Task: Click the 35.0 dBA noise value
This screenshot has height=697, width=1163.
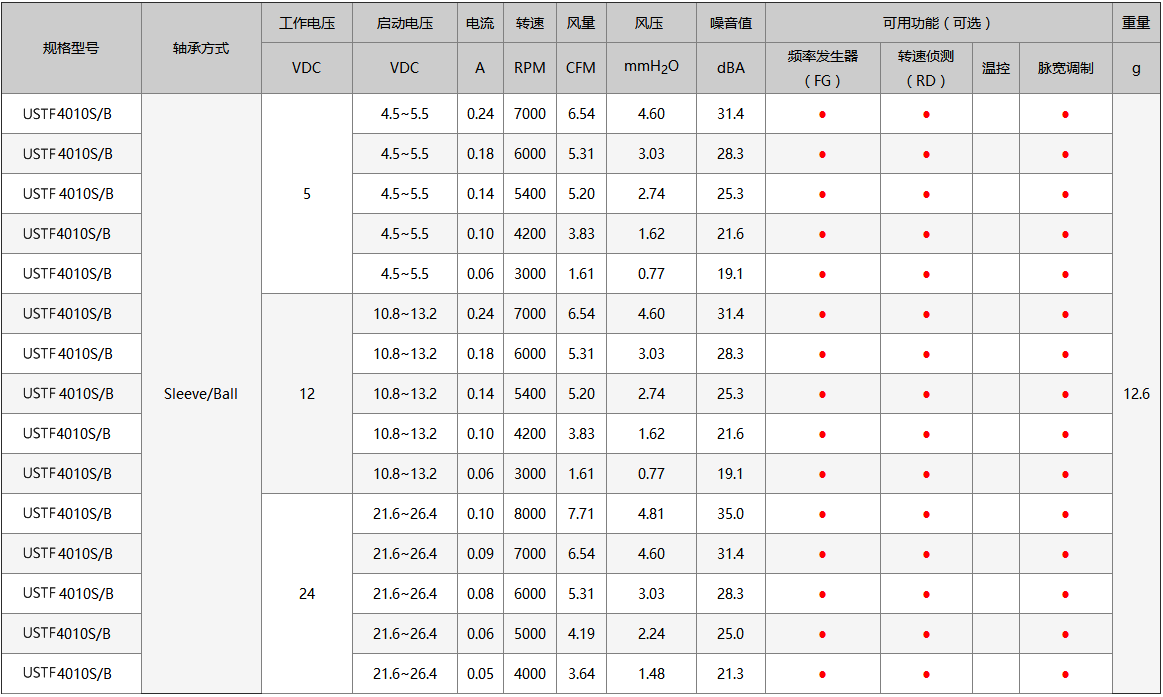Action: (730, 514)
